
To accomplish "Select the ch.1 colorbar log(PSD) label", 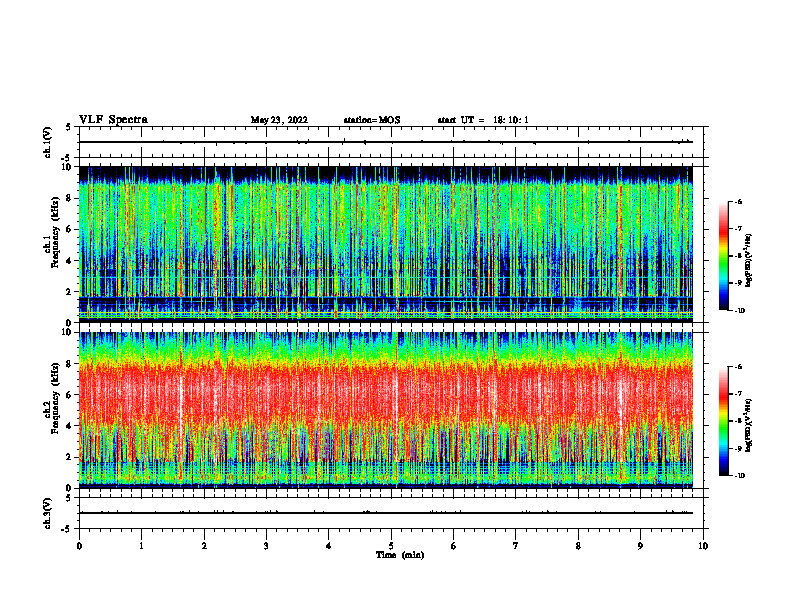I will coord(749,261).
